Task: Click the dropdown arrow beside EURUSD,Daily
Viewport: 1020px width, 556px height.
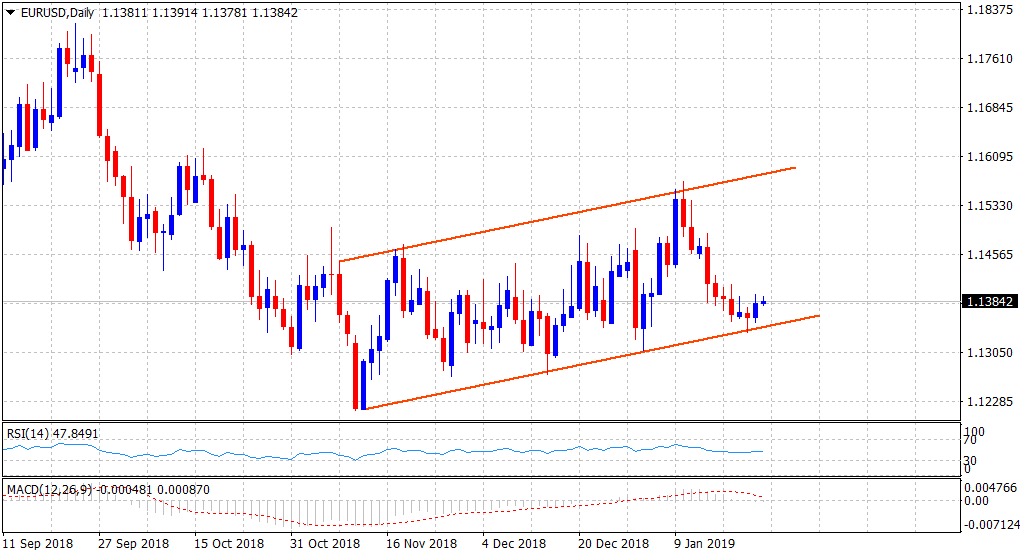Action: coord(10,12)
